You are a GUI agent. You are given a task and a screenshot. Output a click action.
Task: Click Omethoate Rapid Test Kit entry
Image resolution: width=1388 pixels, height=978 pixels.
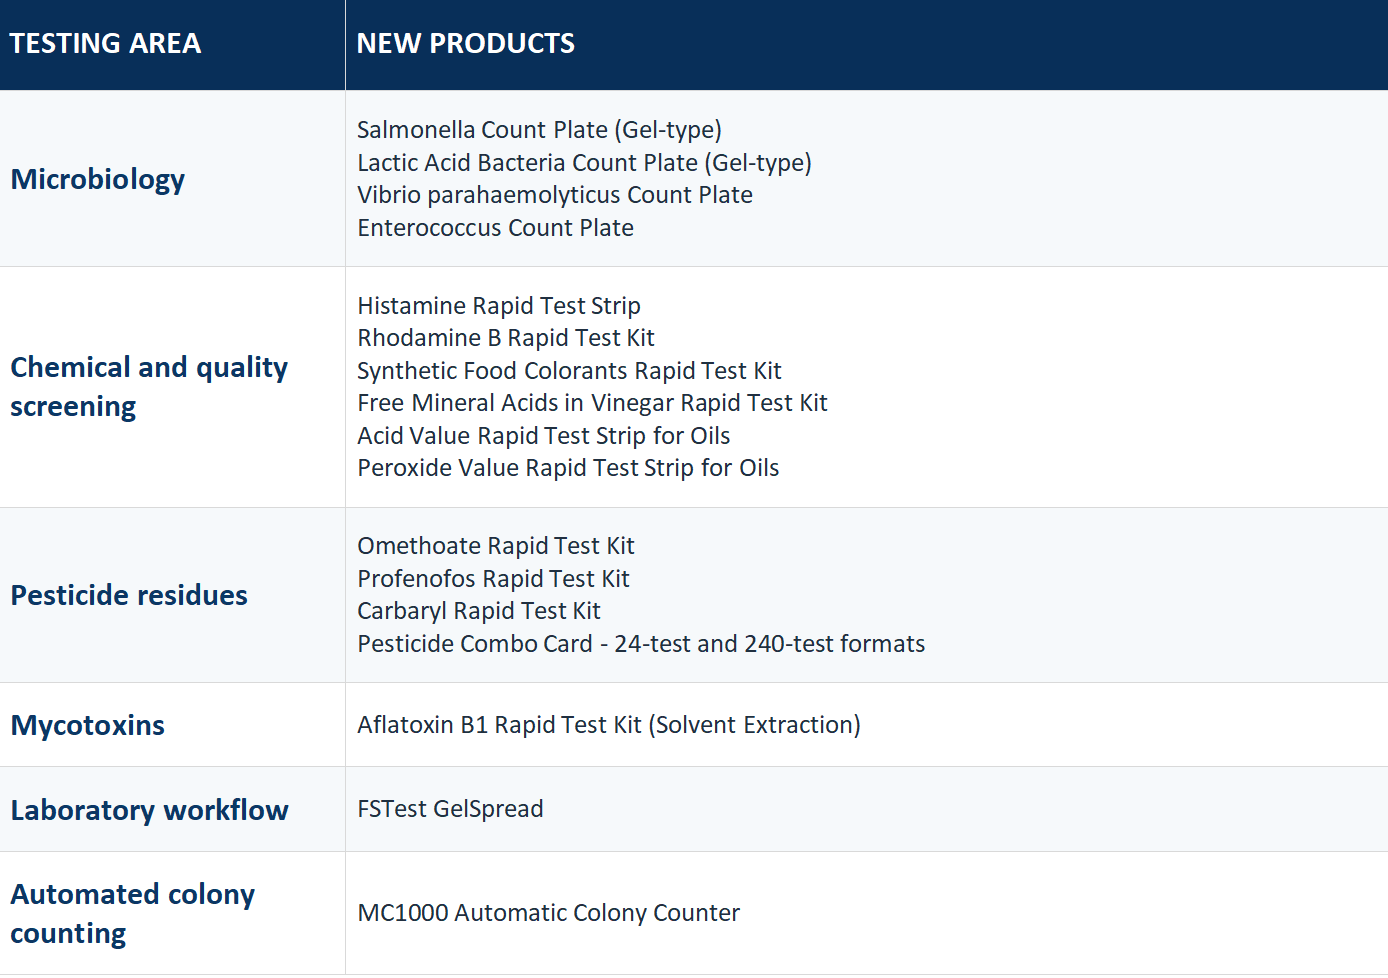coord(496,546)
